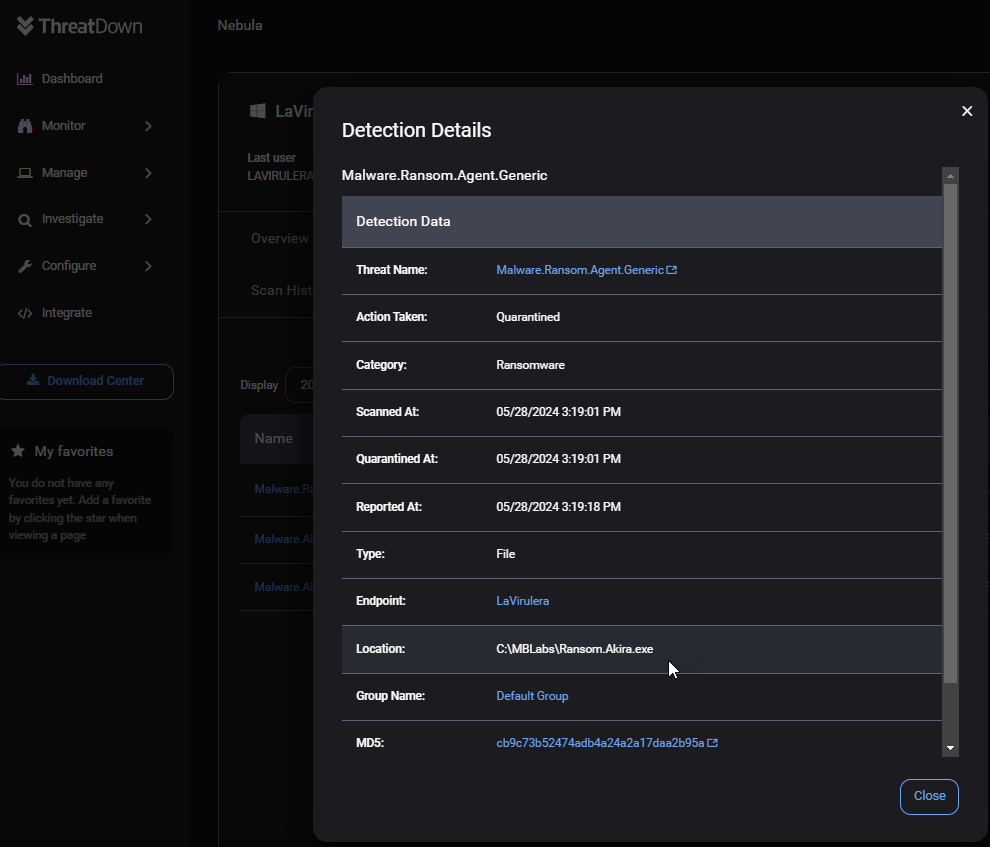This screenshot has height=847, width=990.
Task: Dismiss Detection Details with X icon
Action: (x=967, y=111)
